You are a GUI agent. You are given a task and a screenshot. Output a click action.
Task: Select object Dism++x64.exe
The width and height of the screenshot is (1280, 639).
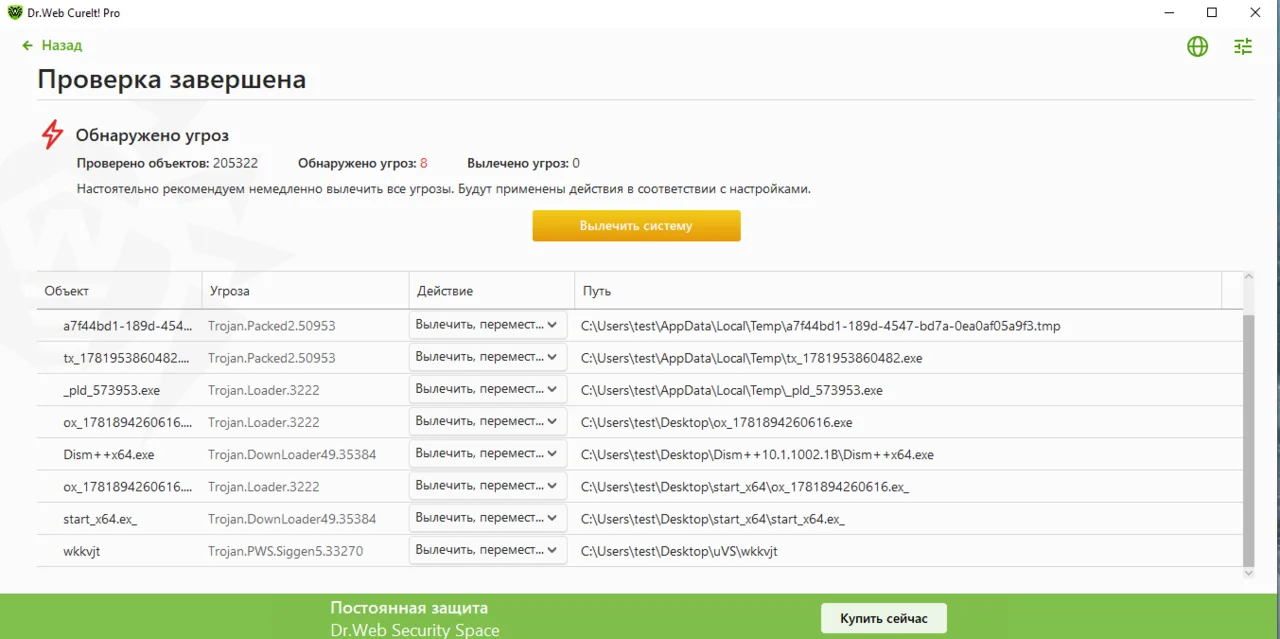click(109, 454)
